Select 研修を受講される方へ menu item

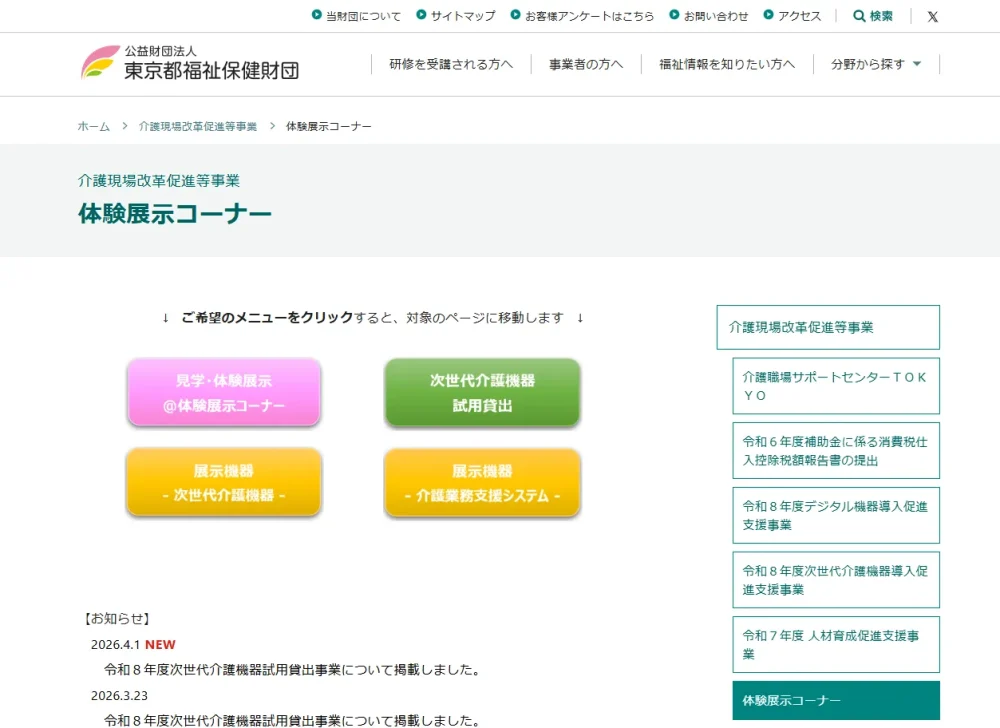[x=451, y=64]
